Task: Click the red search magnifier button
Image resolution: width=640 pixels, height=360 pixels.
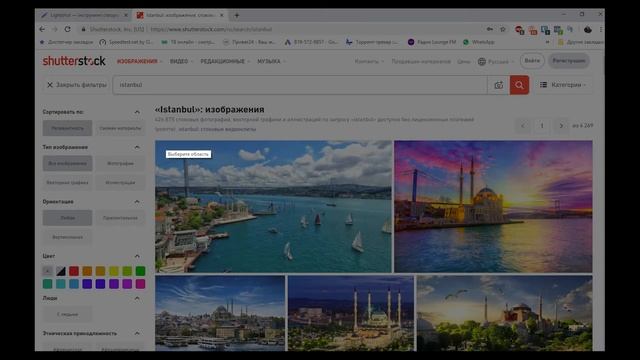Action: 519,85
